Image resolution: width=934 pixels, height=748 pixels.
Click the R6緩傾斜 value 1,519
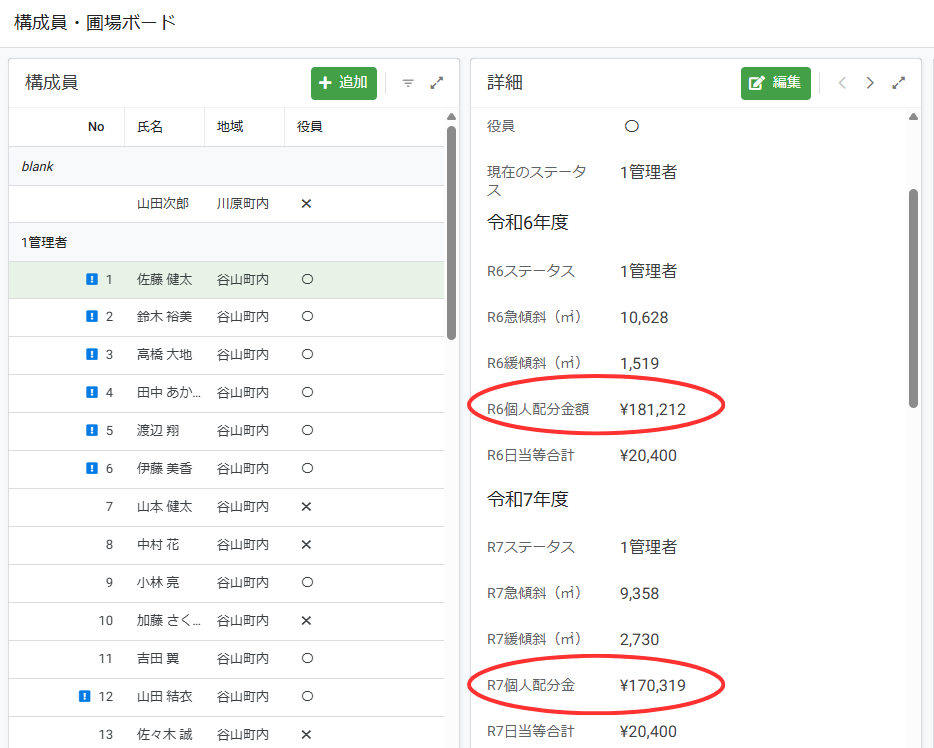pyautogui.click(x=639, y=363)
